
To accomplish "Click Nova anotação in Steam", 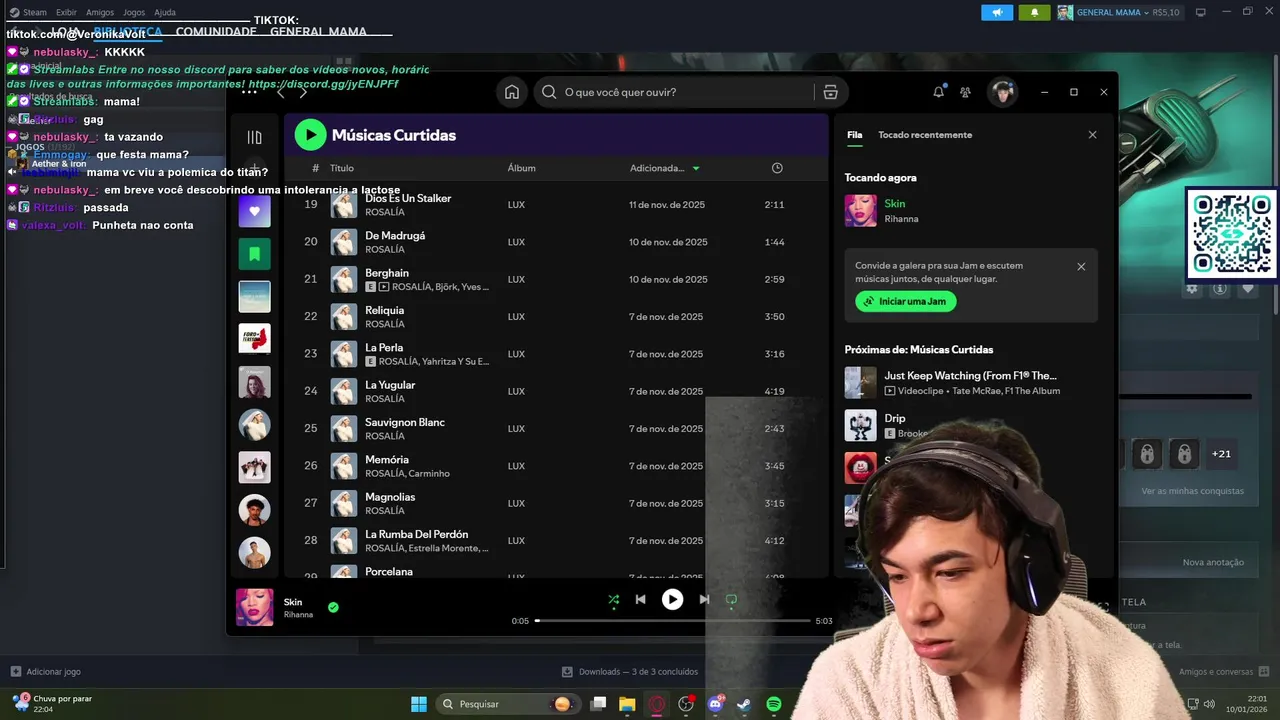I will click(1213, 563).
